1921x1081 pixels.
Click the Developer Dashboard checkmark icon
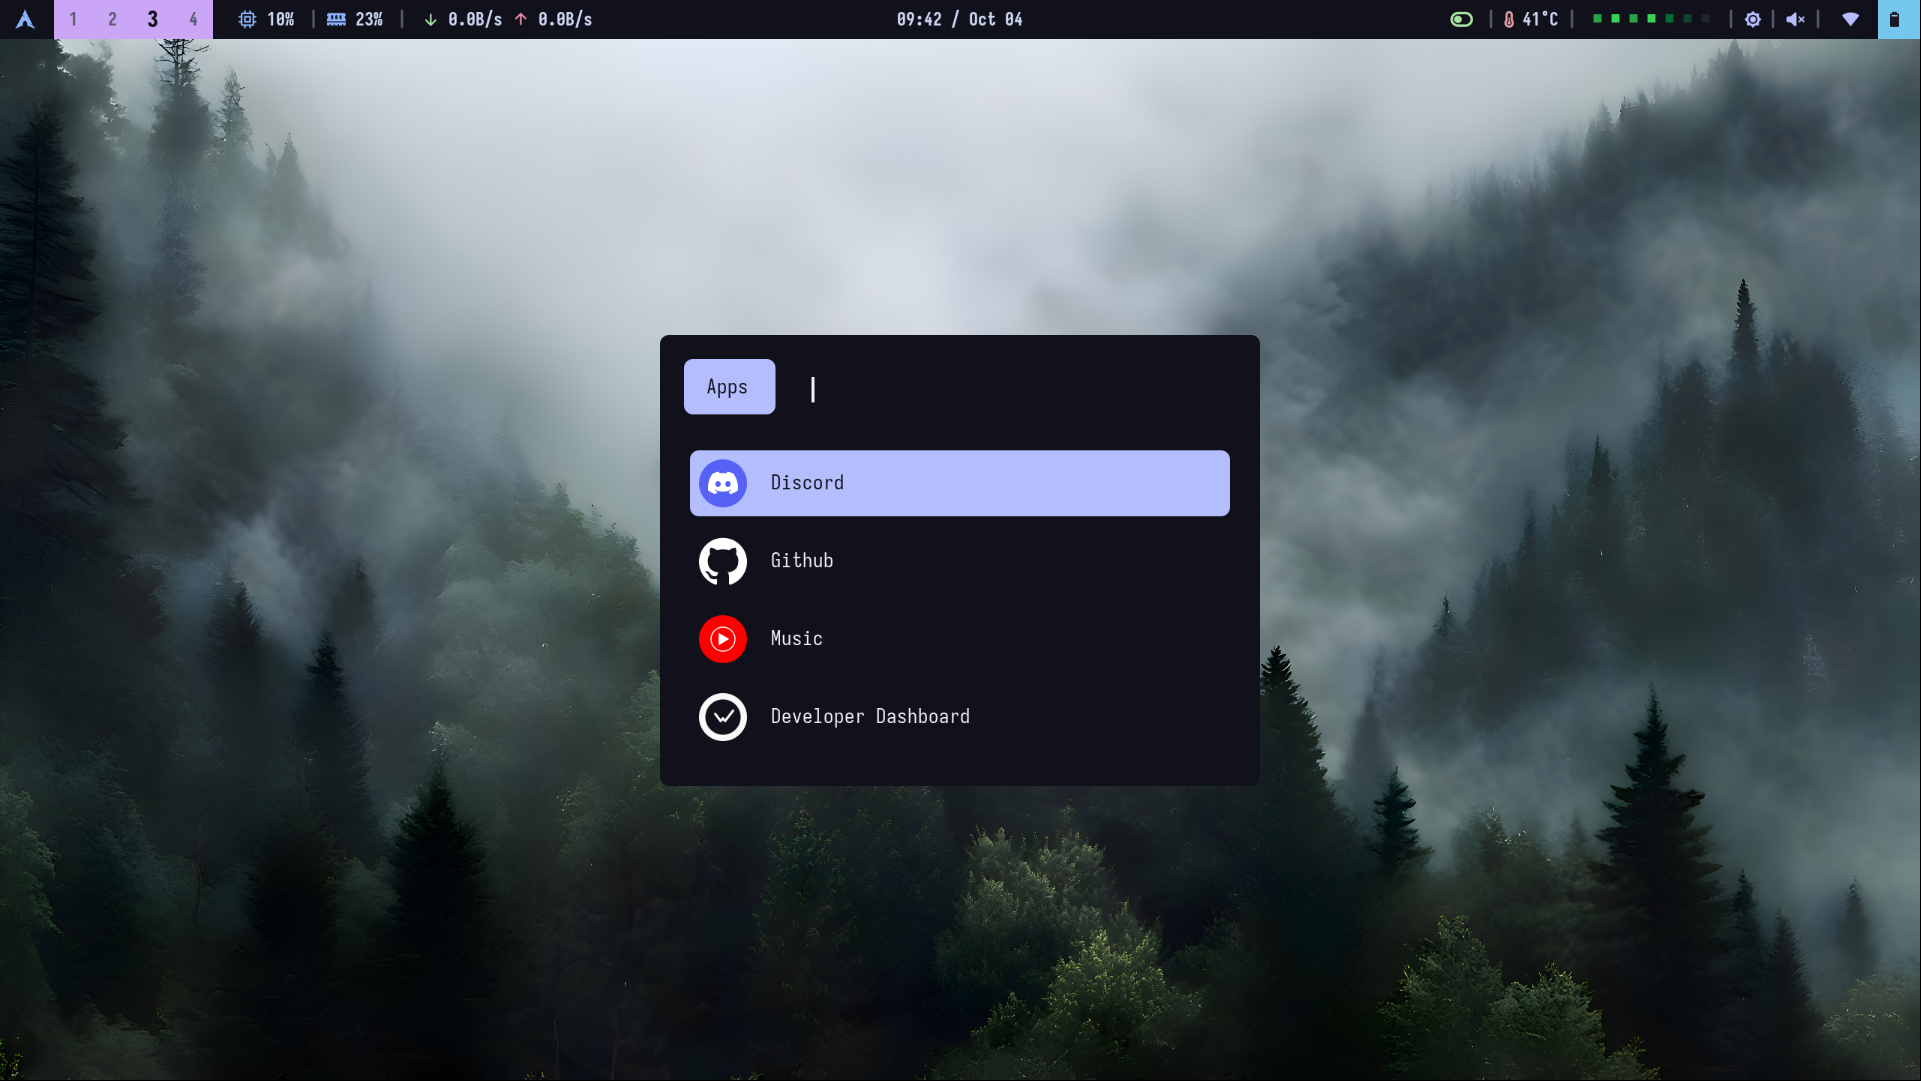[722, 717]
